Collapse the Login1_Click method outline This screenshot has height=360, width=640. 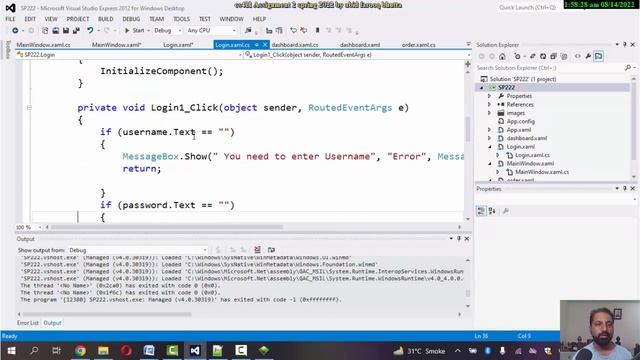click(29, 108)
